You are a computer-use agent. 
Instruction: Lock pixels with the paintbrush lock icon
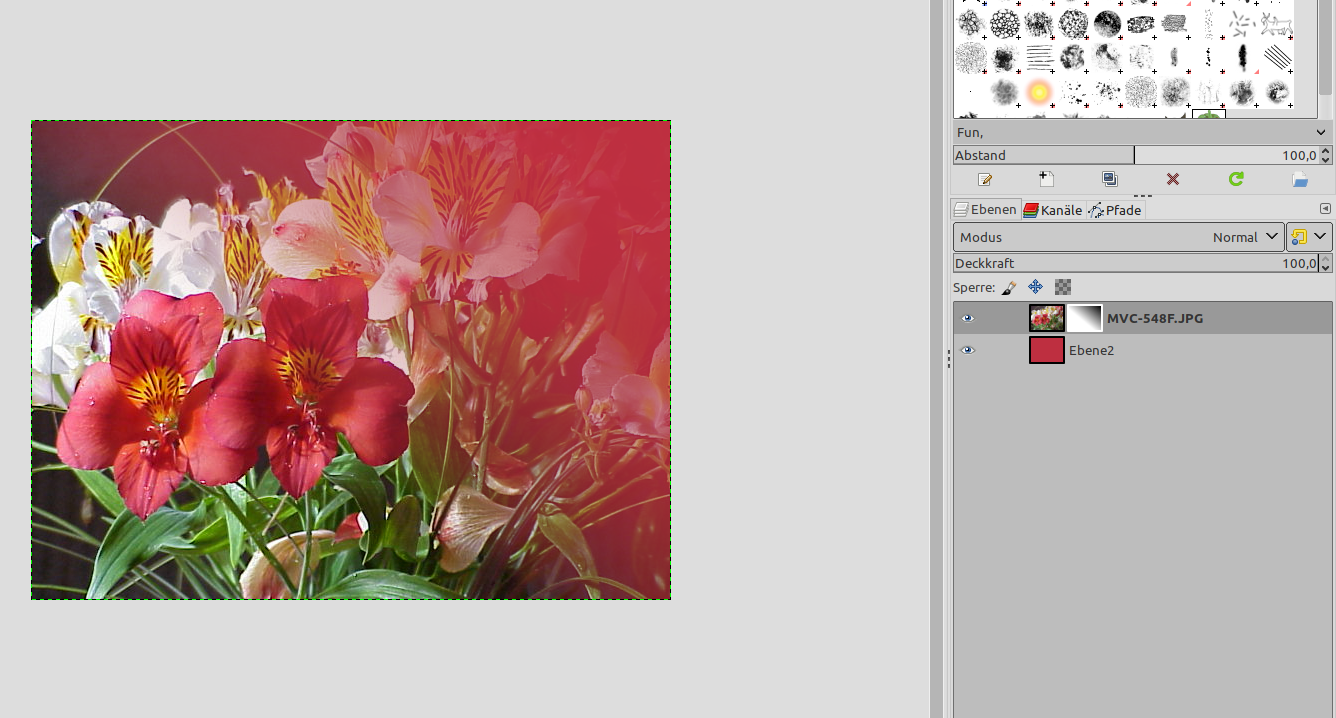click(1010, 287)
